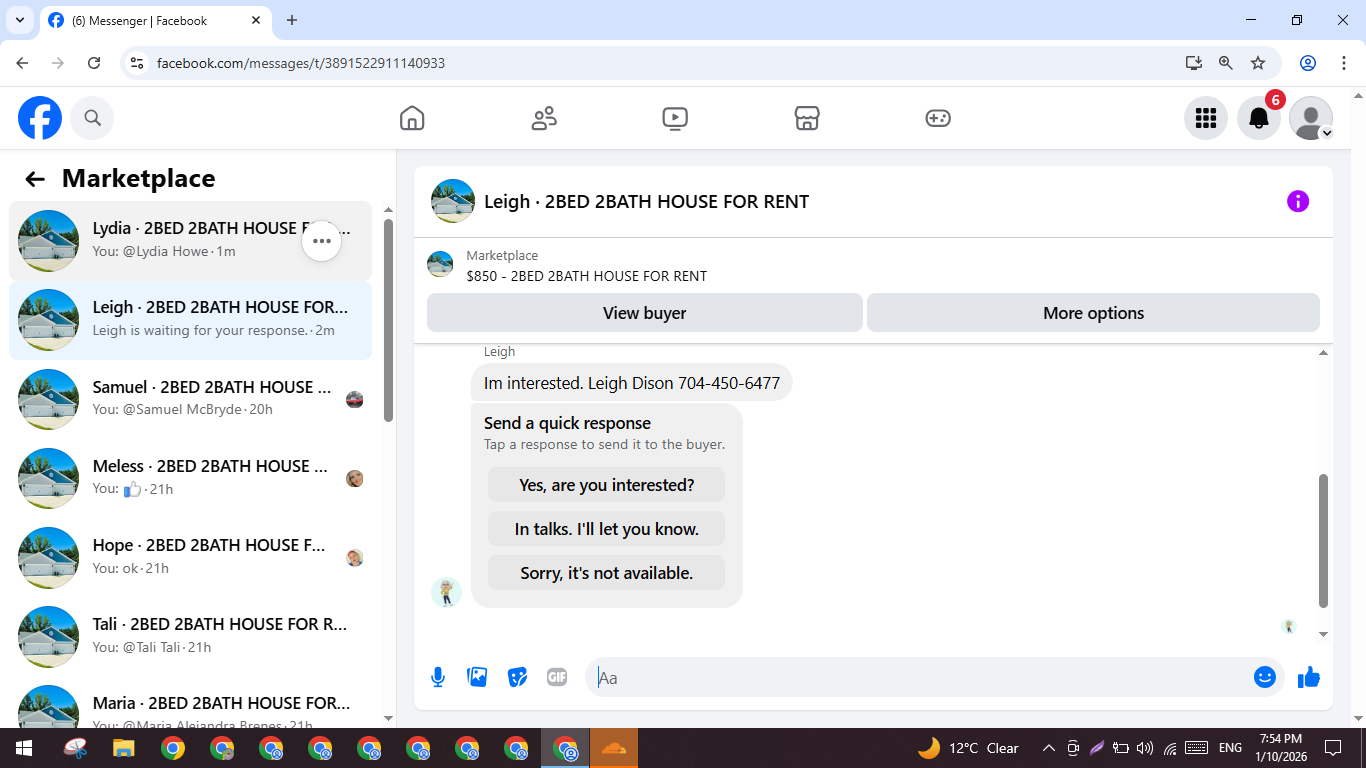Click the conversation list scroll-down arrow
Viewport: 1366px width, 768px height.
click(389, 717)
